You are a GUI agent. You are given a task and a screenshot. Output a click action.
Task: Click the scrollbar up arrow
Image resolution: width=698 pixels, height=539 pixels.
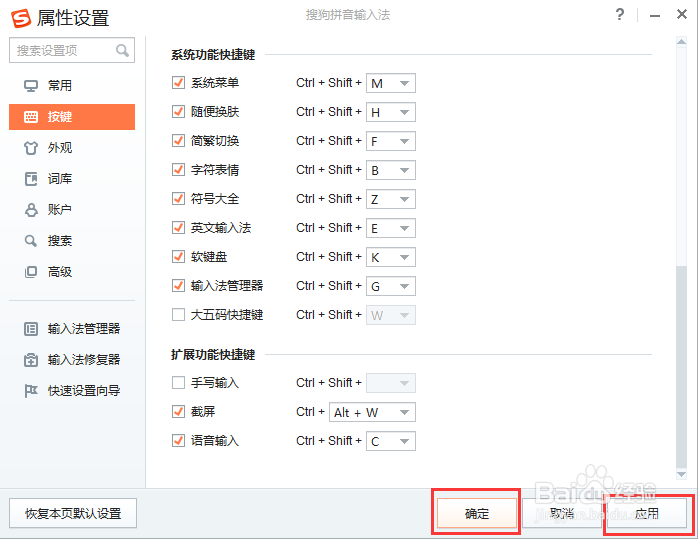(681, 41)
